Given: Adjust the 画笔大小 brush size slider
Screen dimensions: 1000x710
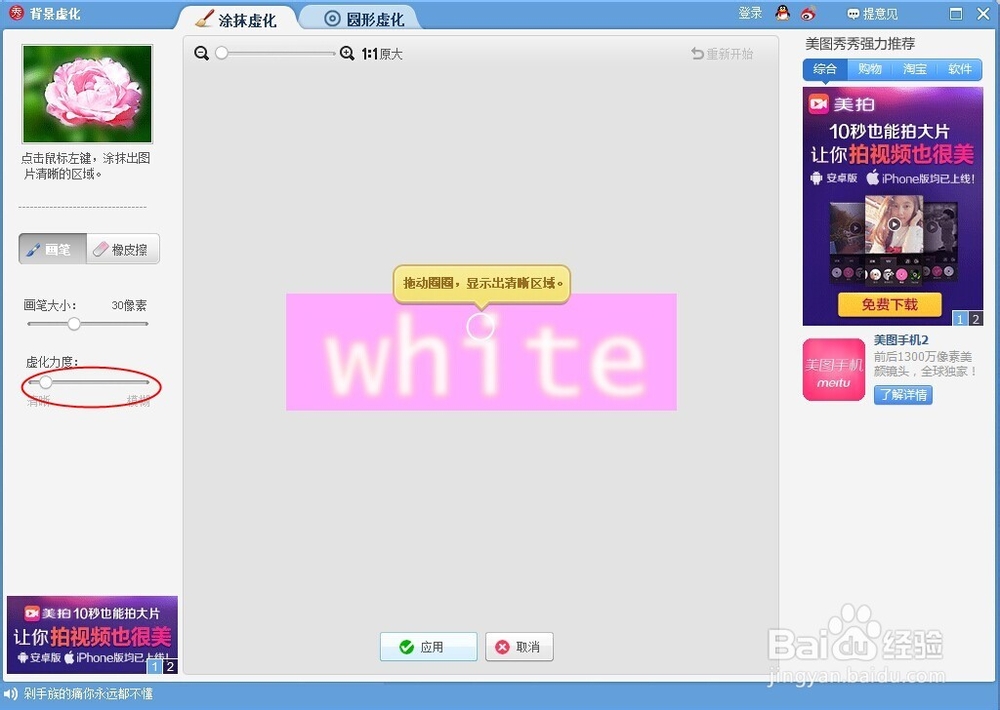Looking at the screenshot, I should 74,324.
